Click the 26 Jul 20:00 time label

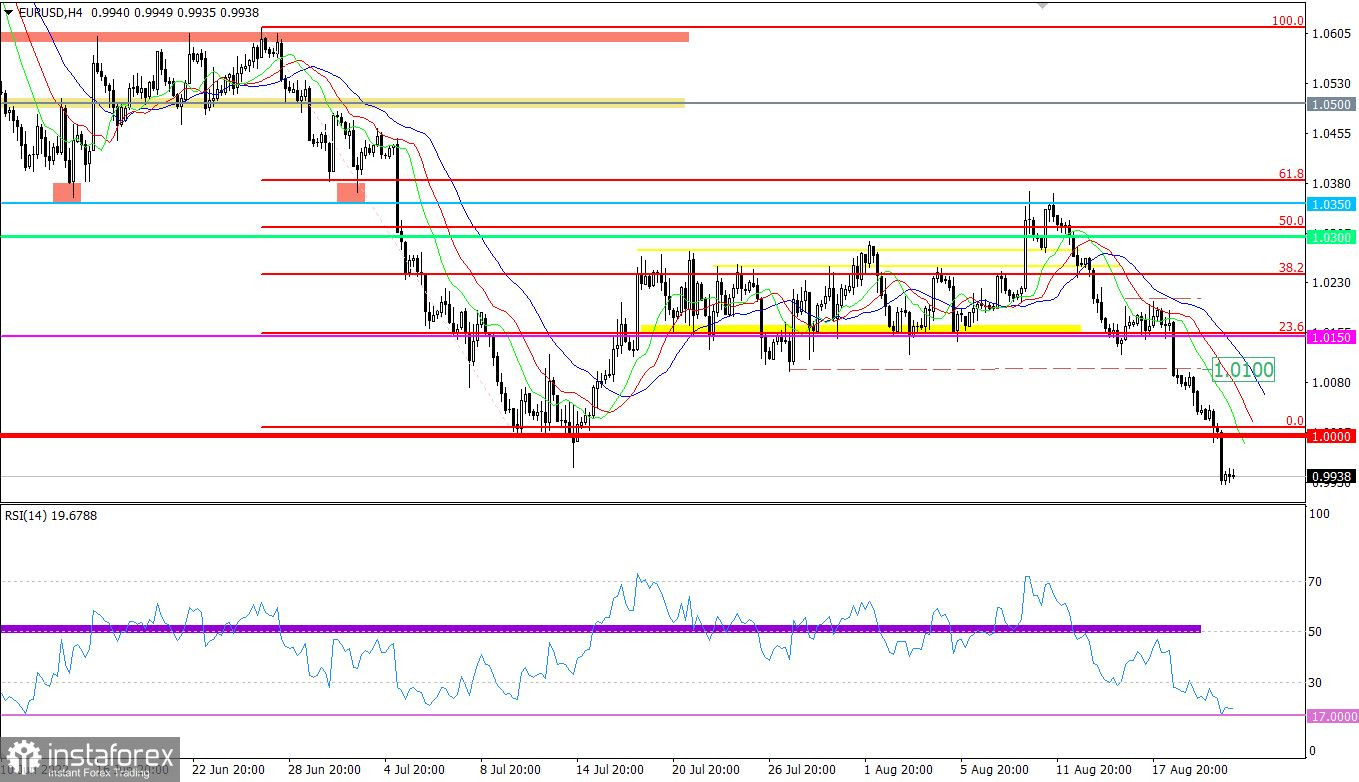pos(804,770)
